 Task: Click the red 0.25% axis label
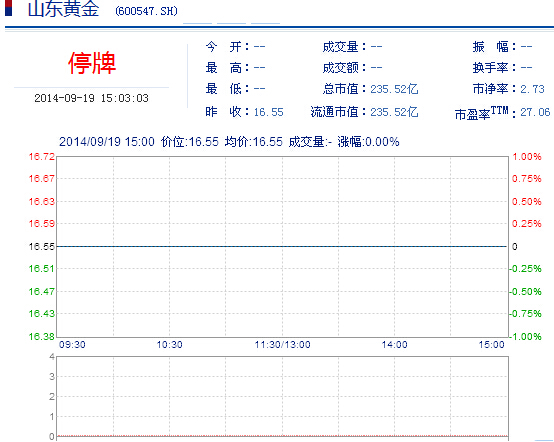[527, 223]
